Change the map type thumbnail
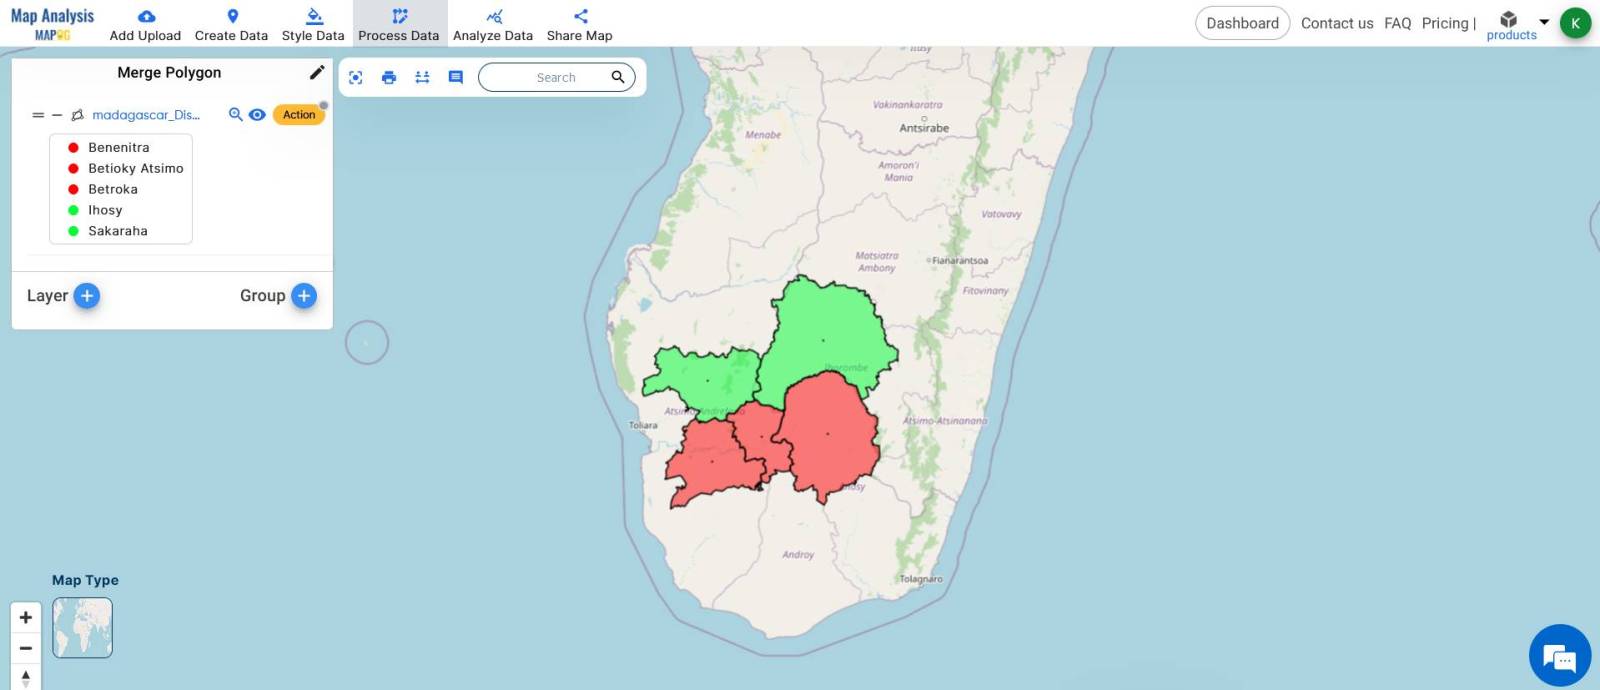This screenshot has height=690, width=1600. [82, 628]
